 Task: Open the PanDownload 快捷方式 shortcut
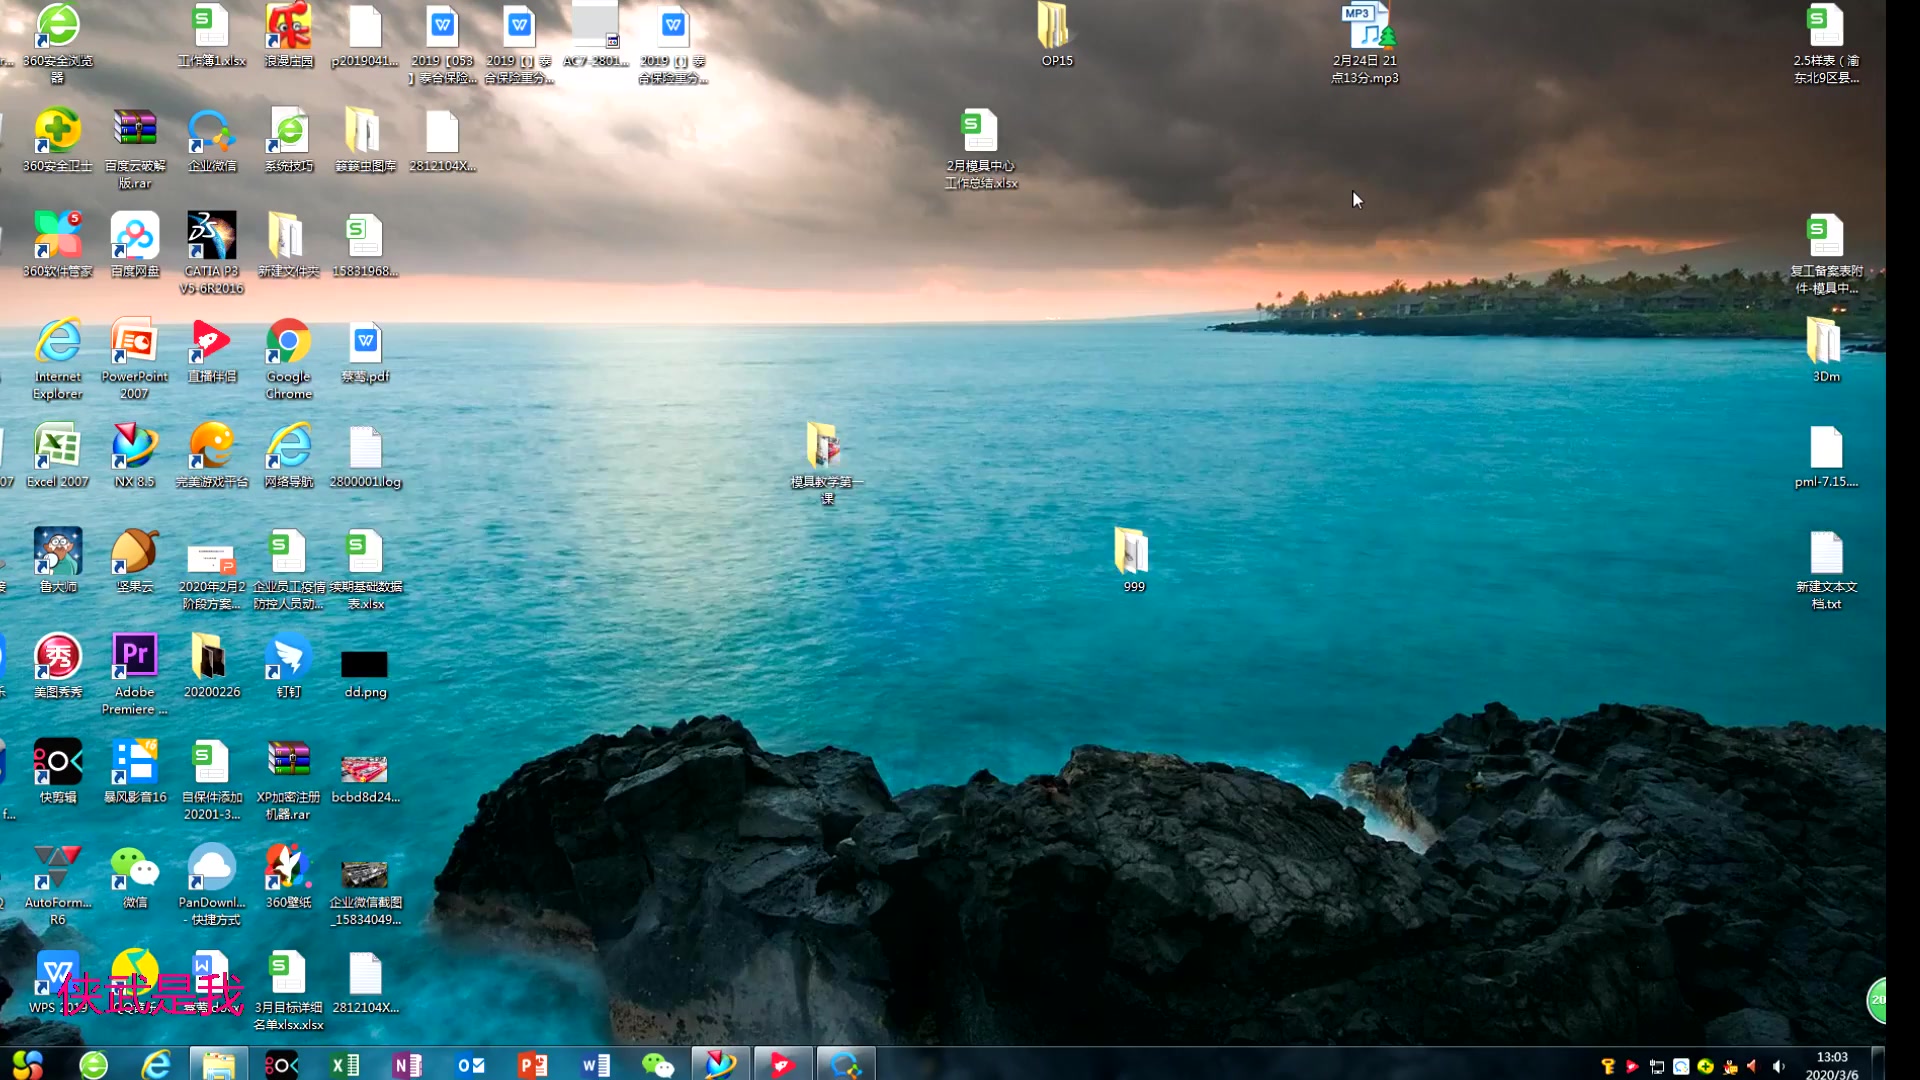coord(212,885)
